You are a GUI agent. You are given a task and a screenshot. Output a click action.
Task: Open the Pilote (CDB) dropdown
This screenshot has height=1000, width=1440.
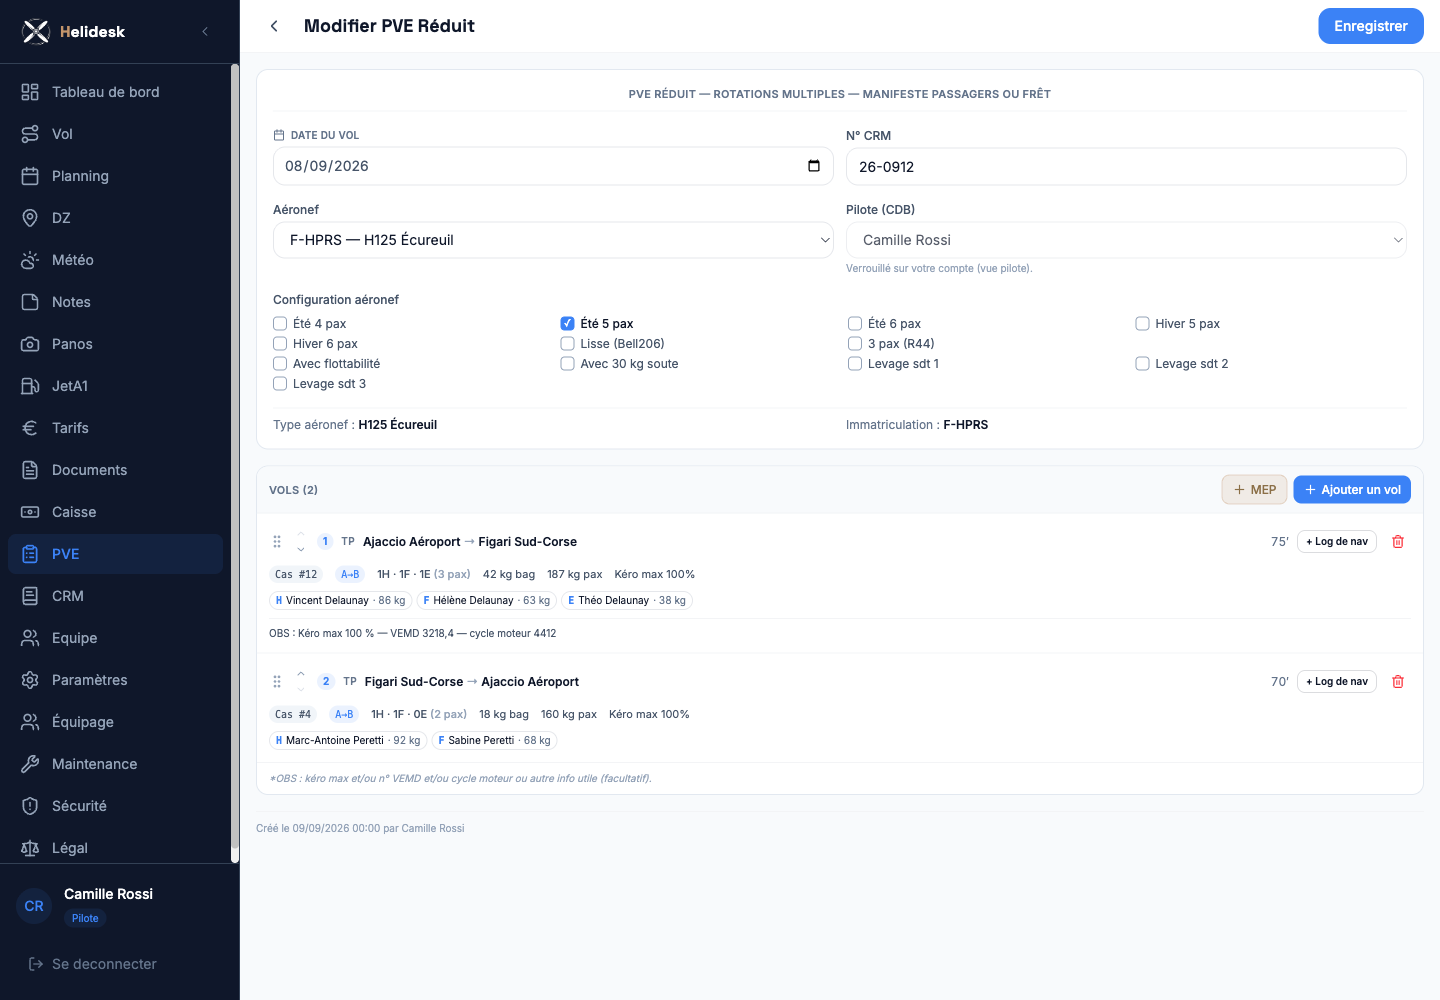pos(1126,240)
